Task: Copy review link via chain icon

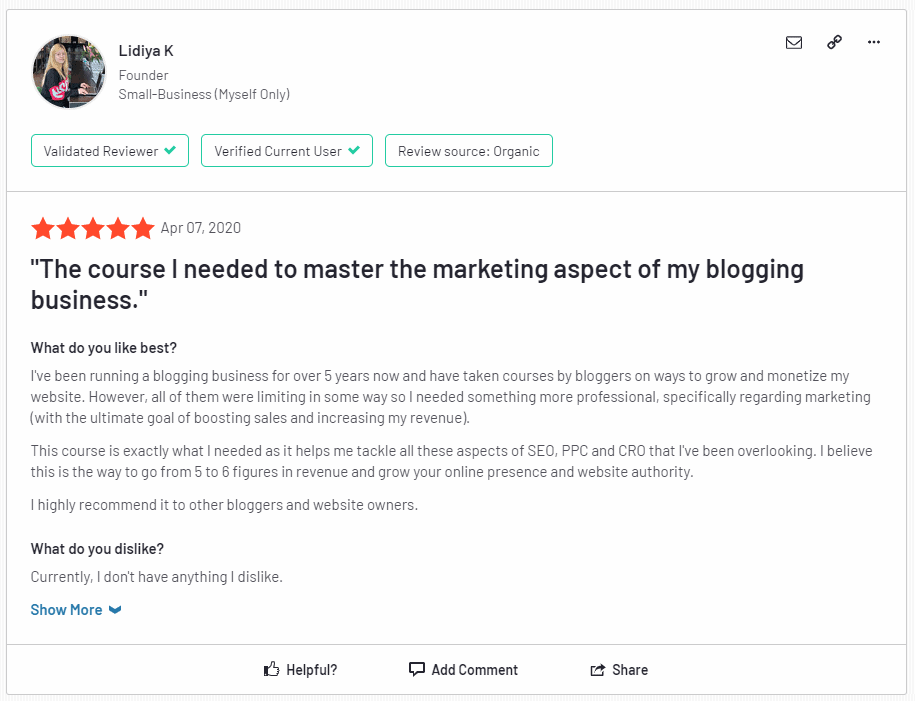Action: pos(834,42)
